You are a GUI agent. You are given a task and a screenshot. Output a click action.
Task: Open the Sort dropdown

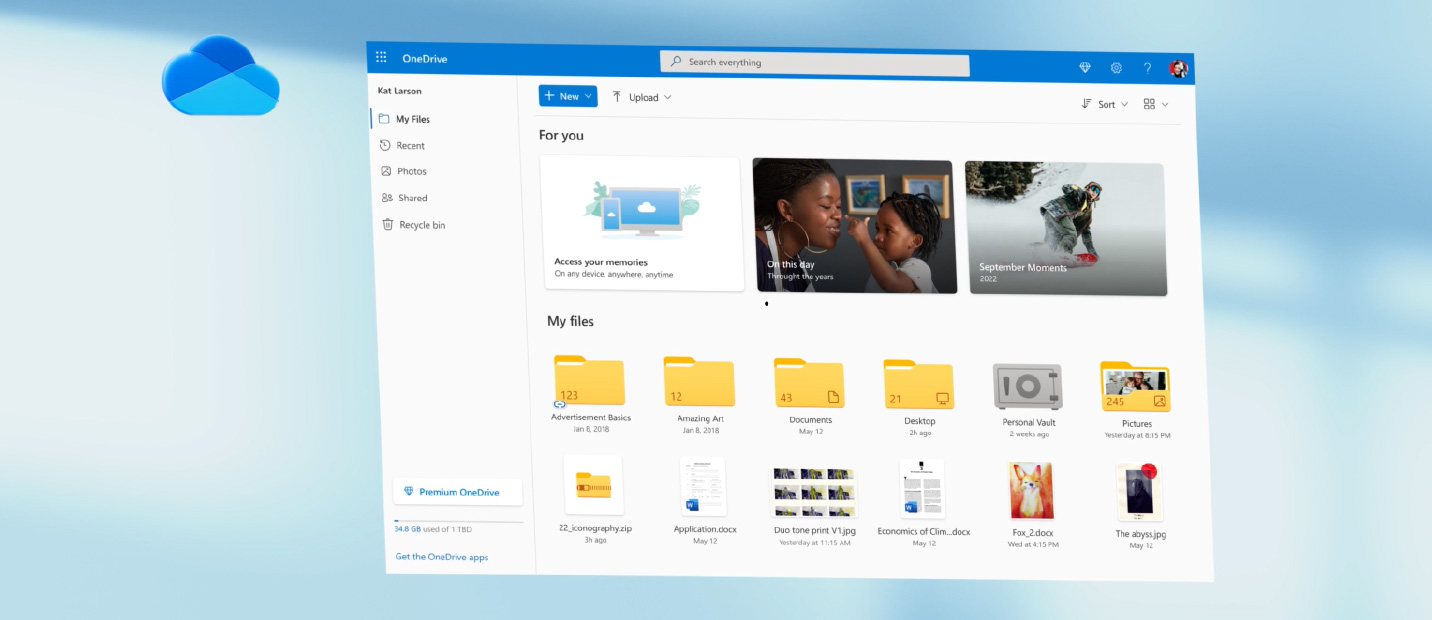point(1105,104)
